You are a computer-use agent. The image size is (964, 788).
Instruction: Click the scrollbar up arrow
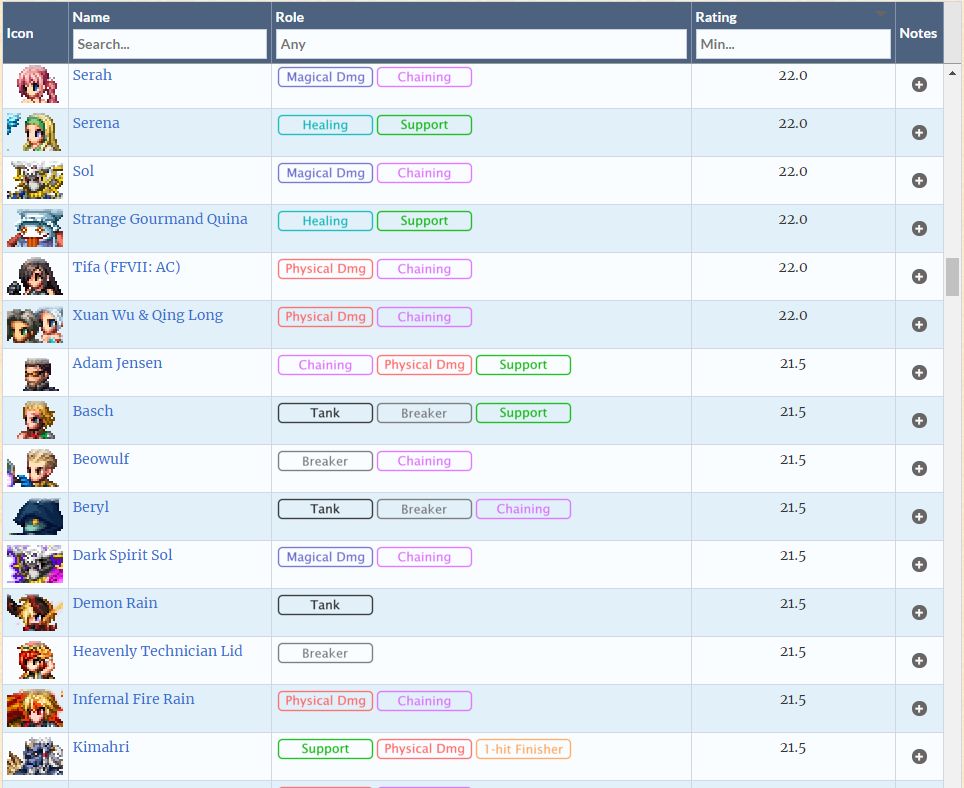(952, 73)
